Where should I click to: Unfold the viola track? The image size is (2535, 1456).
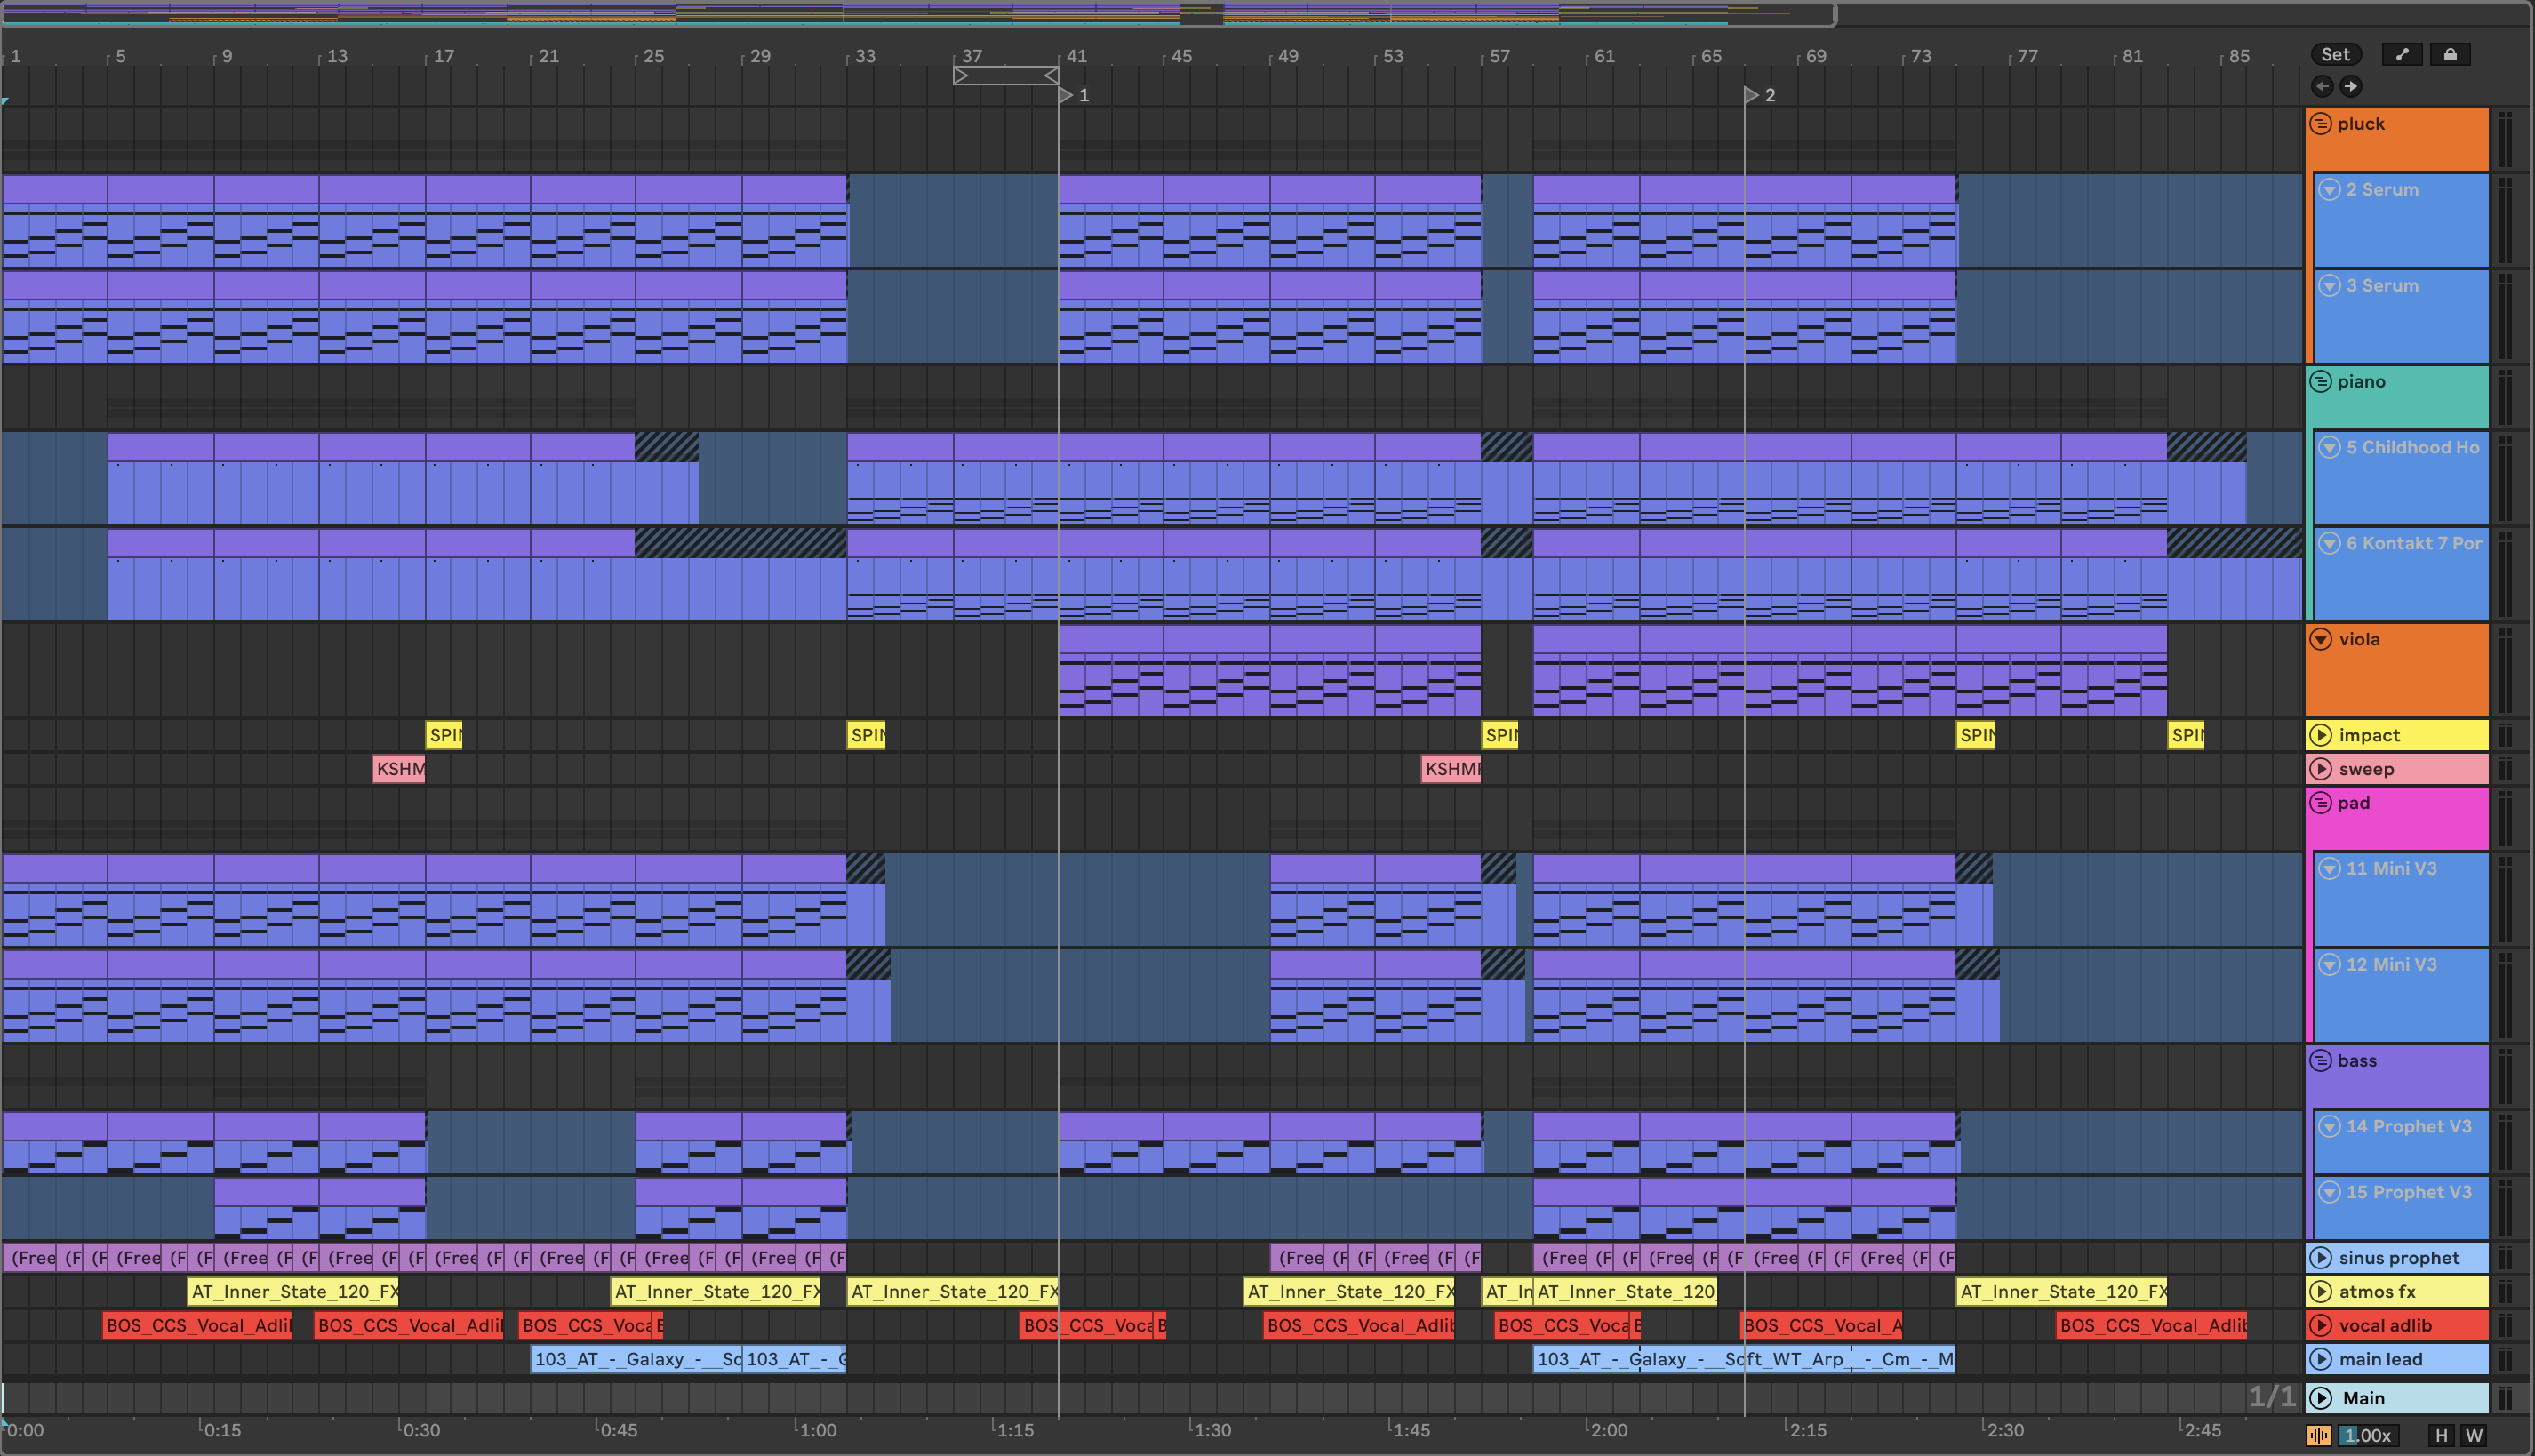pyautogui.click(x=2321, y=640)
